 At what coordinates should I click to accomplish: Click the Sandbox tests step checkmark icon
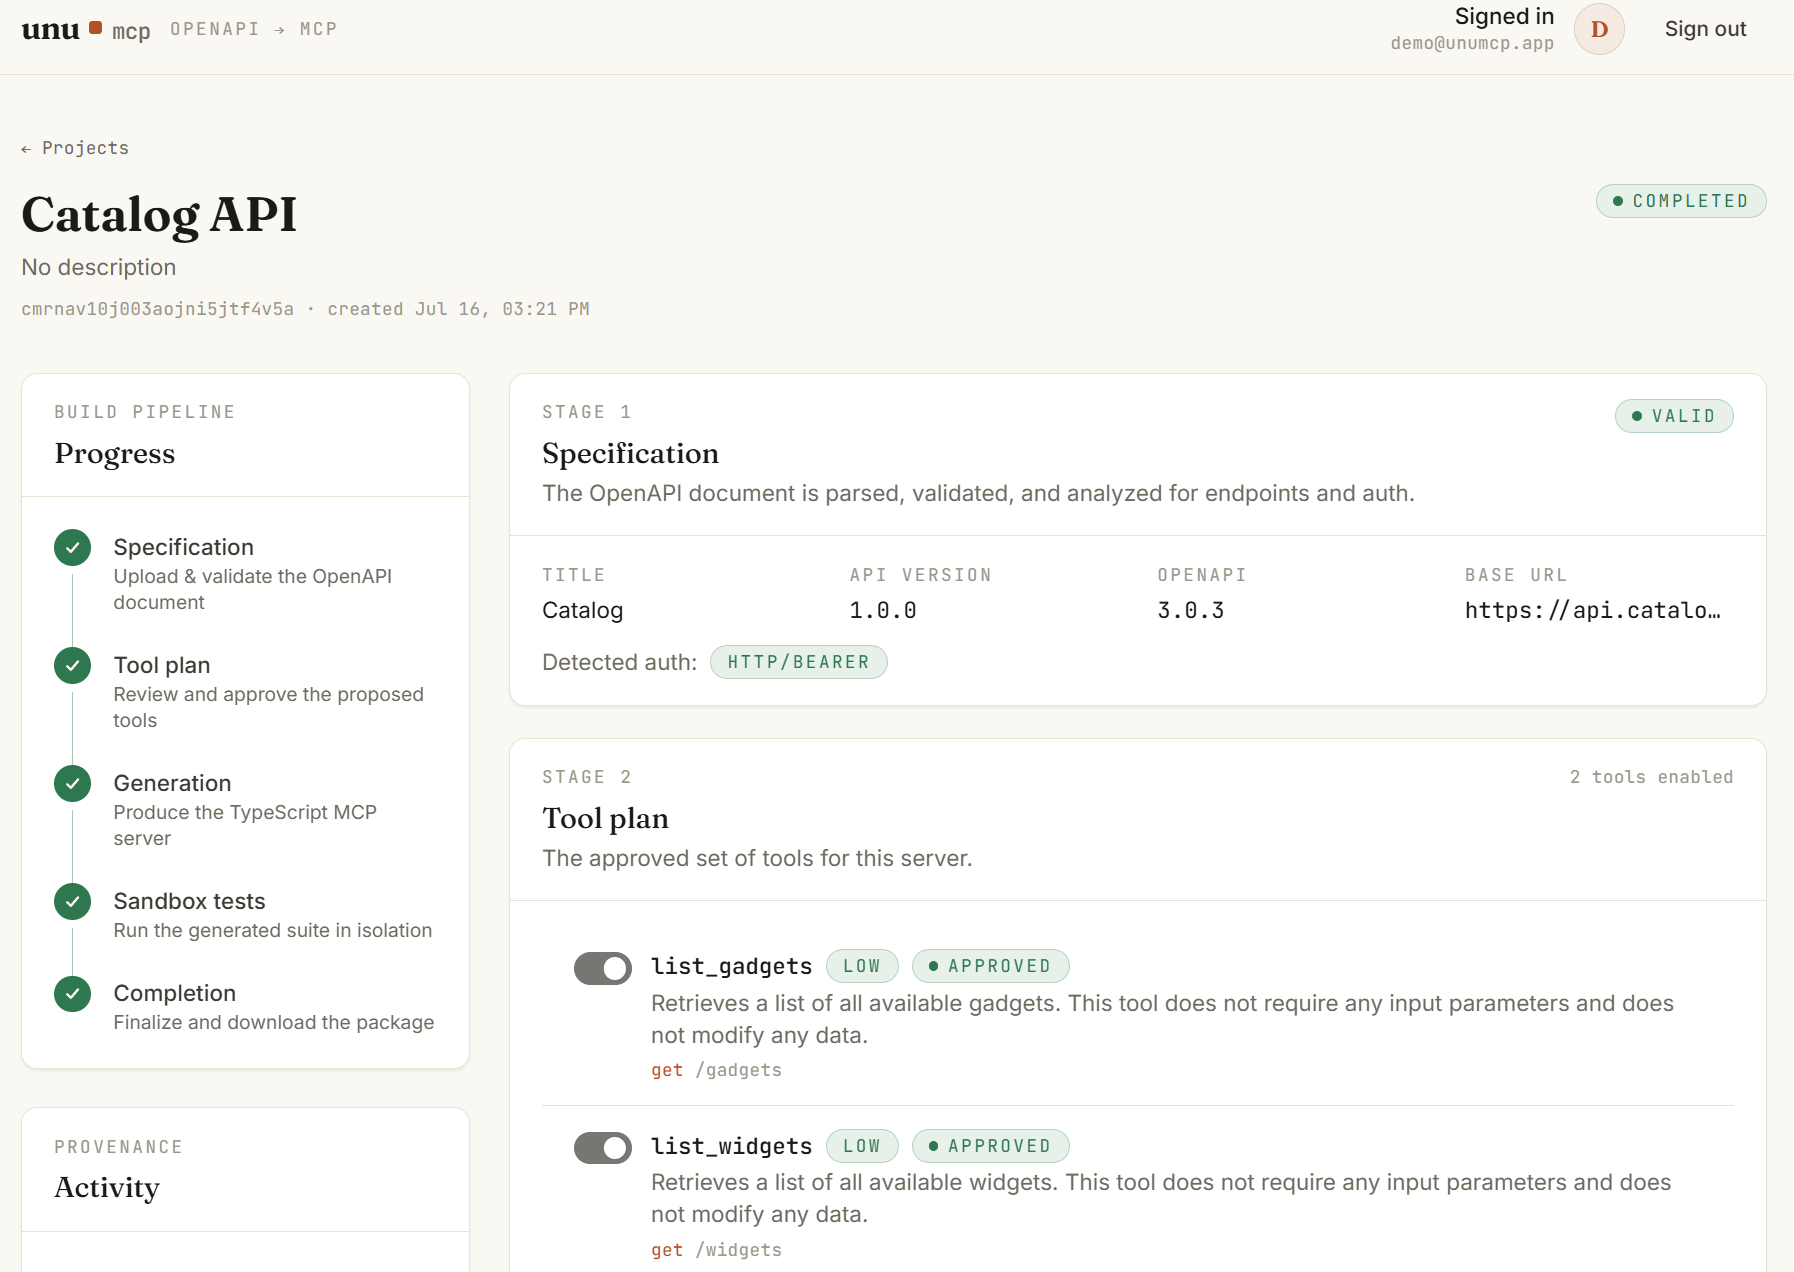(x=72, y=902)
